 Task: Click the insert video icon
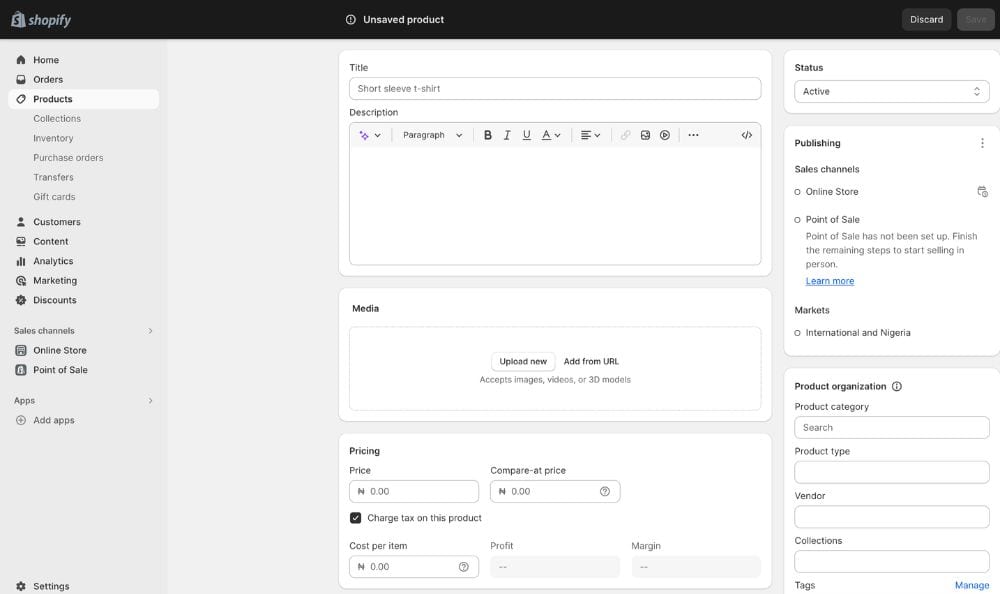665,135
